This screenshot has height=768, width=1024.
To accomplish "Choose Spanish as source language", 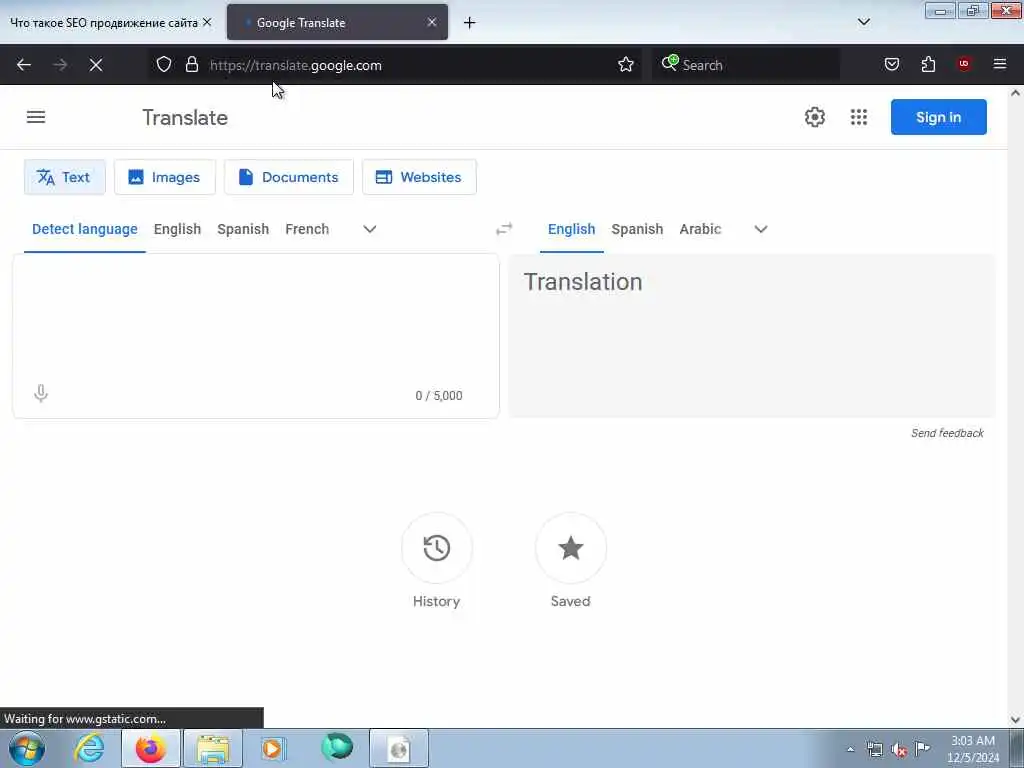I will tap(243, 229).
